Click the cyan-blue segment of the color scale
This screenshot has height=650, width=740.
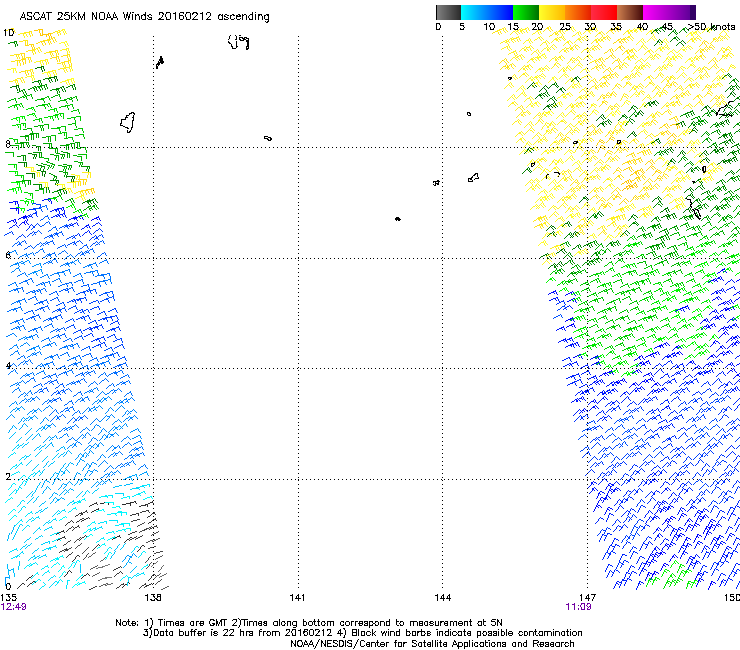[x=487, y=12]
